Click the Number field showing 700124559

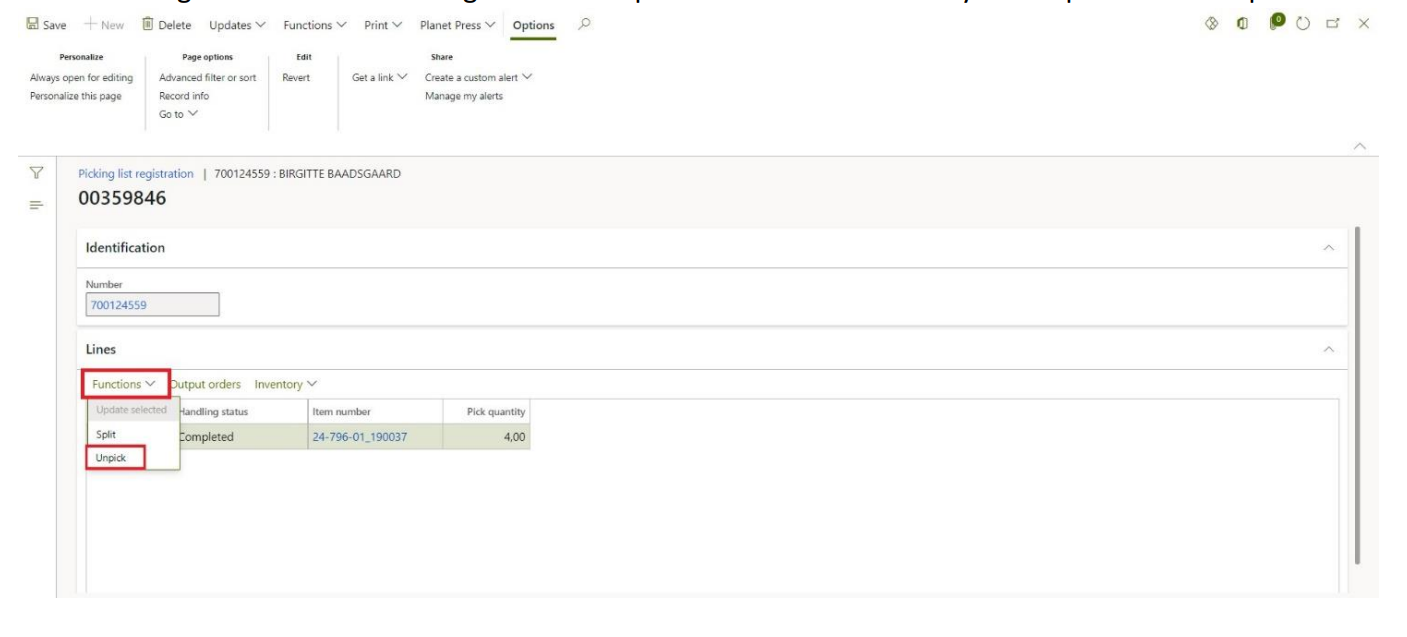tap(148, 305)
